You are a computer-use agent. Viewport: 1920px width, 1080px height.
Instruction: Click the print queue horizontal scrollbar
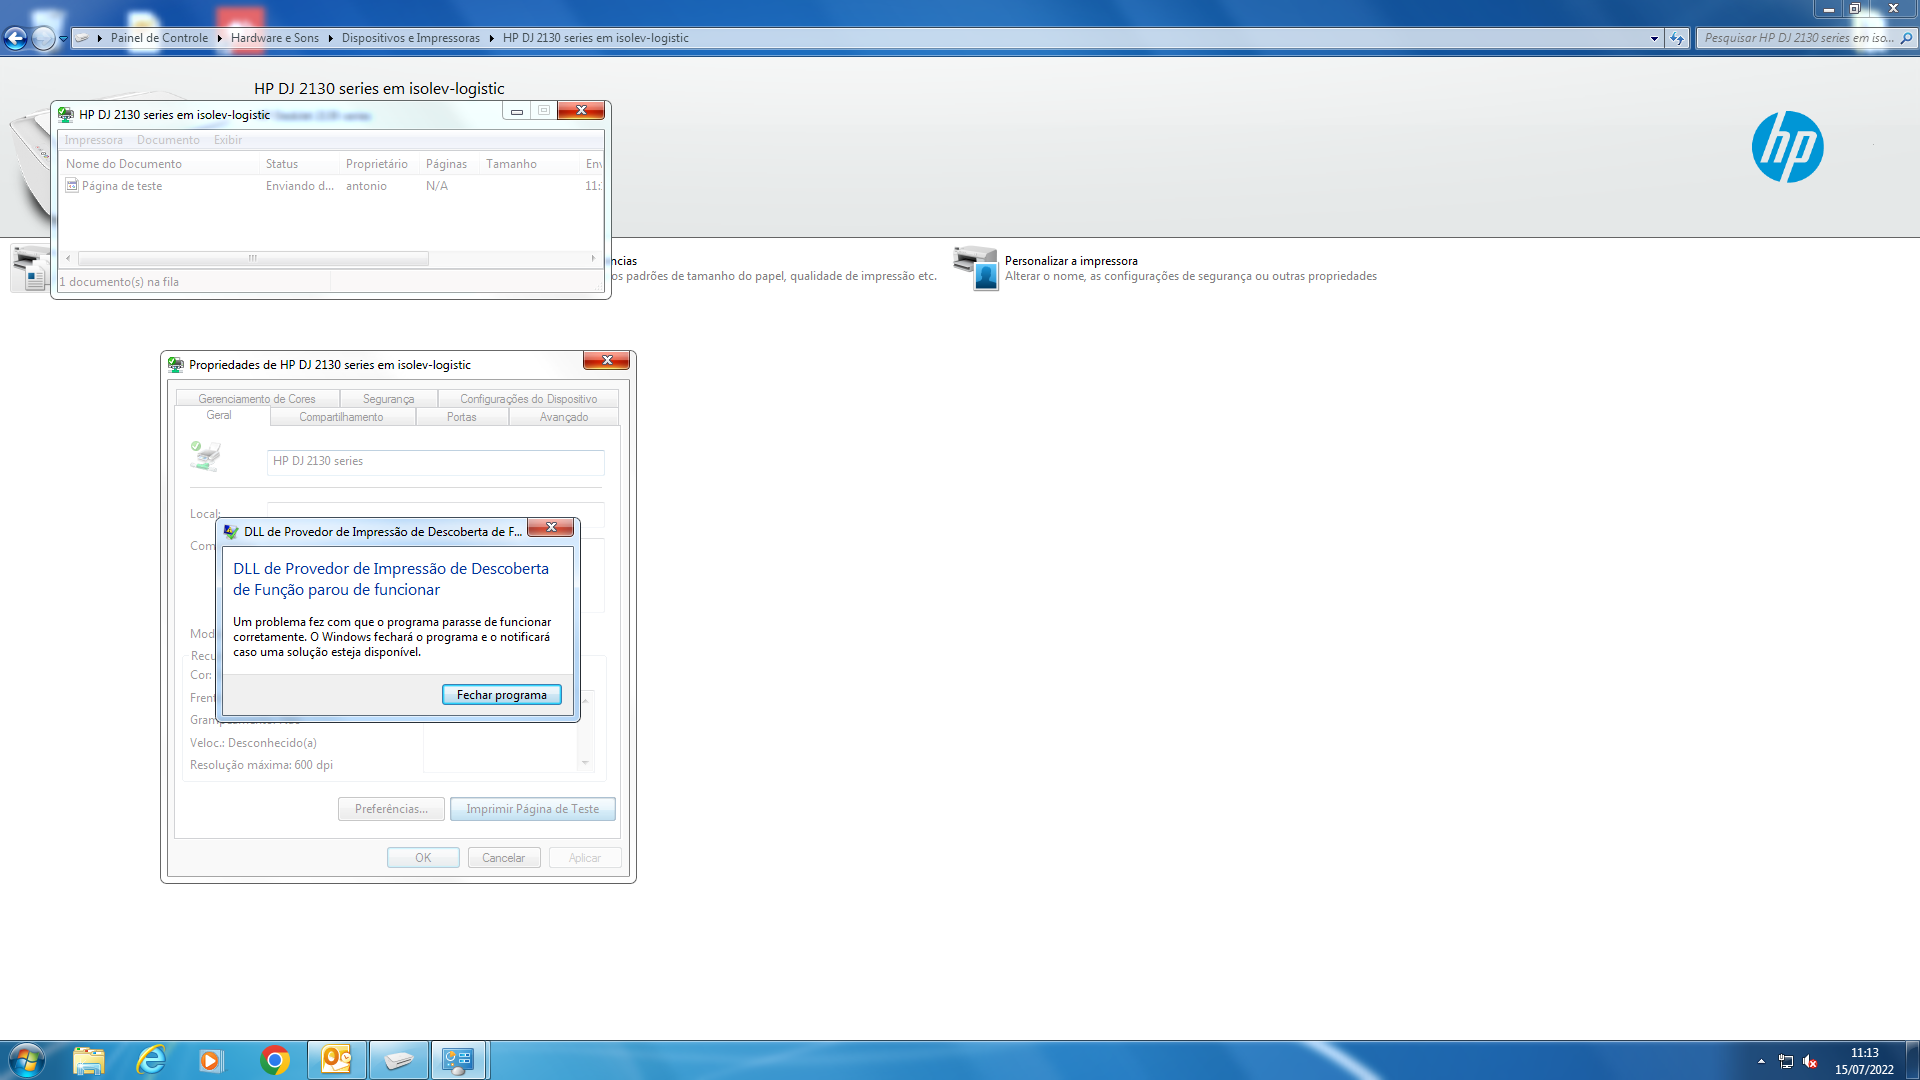pyautogui.click(x=253, y=258)
